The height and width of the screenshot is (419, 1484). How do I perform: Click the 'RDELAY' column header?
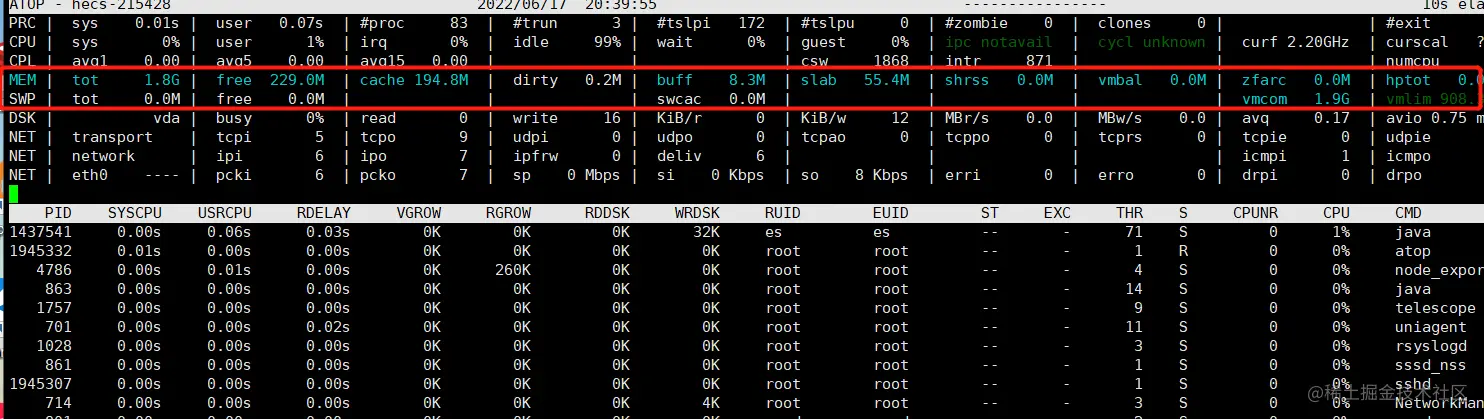point(323,213)
